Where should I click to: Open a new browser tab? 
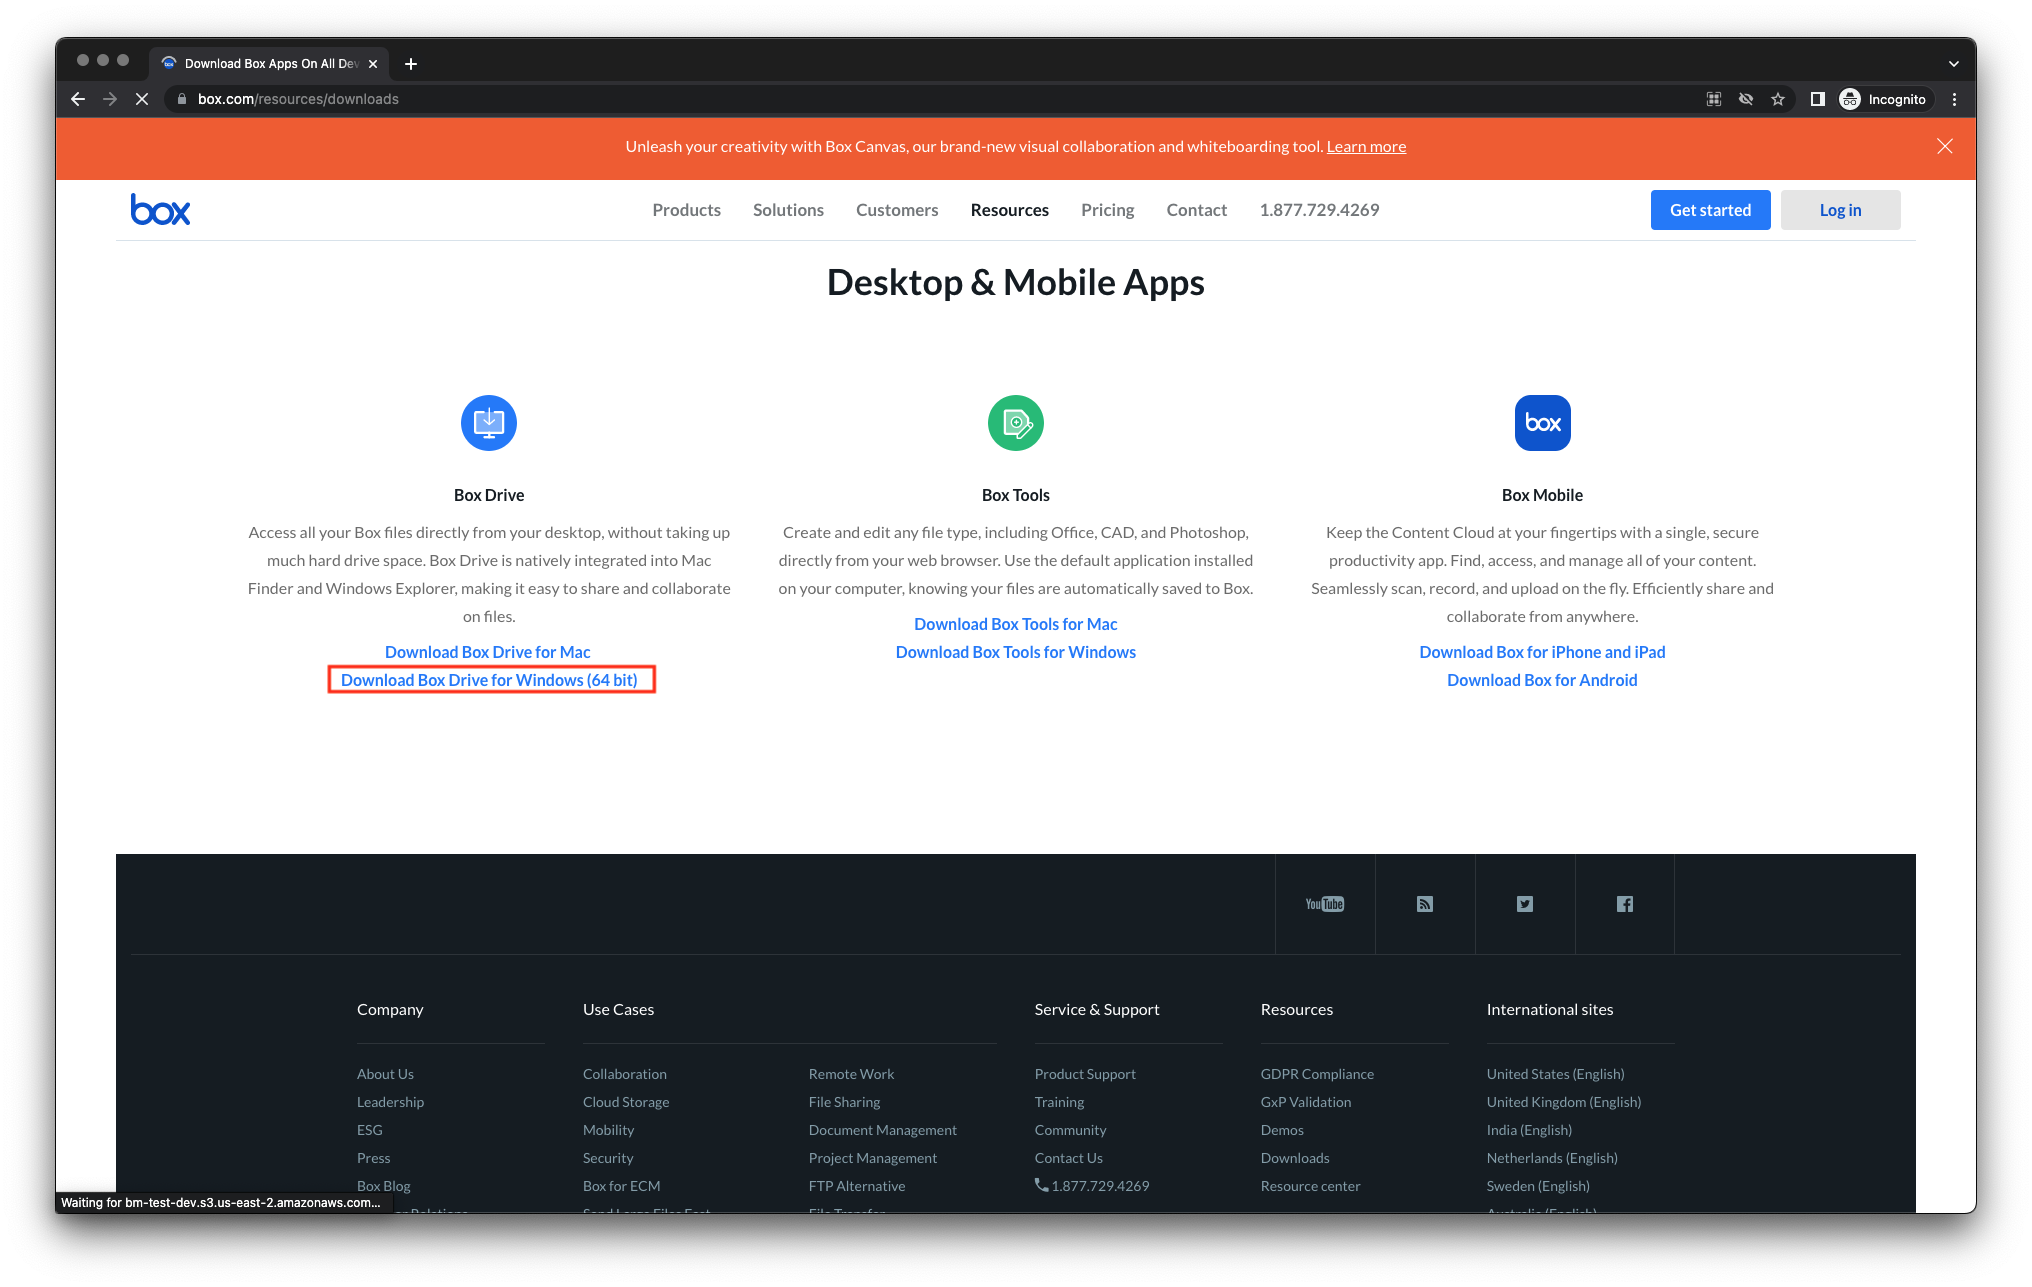410,64
